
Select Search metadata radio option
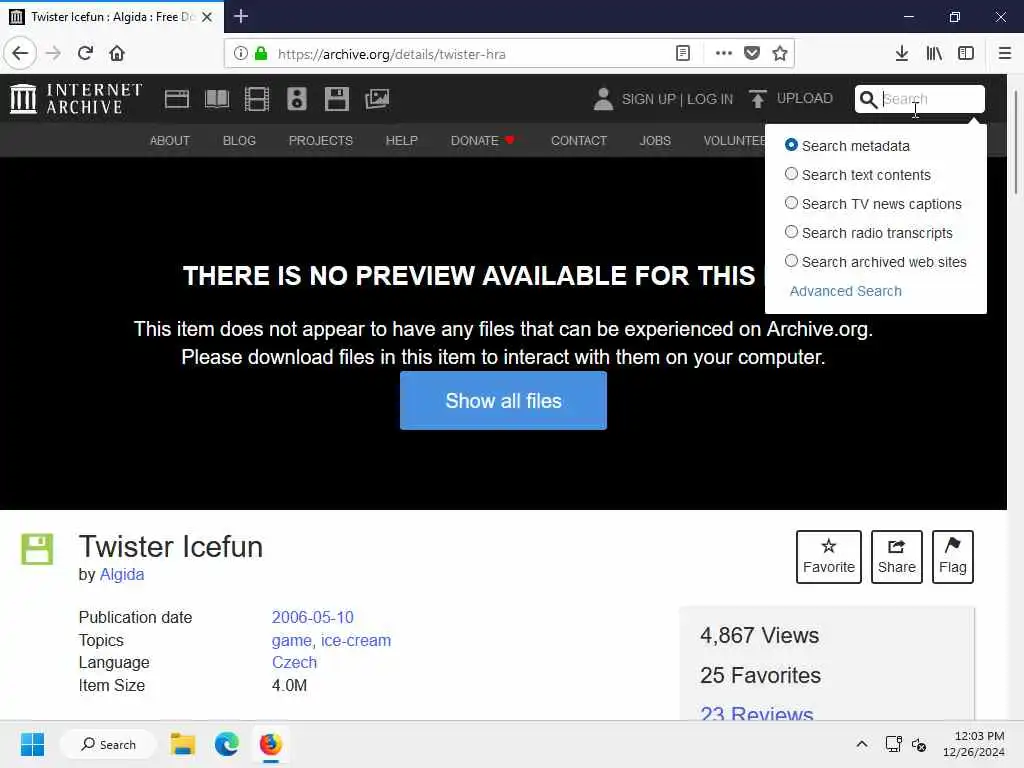coord(791,145)
